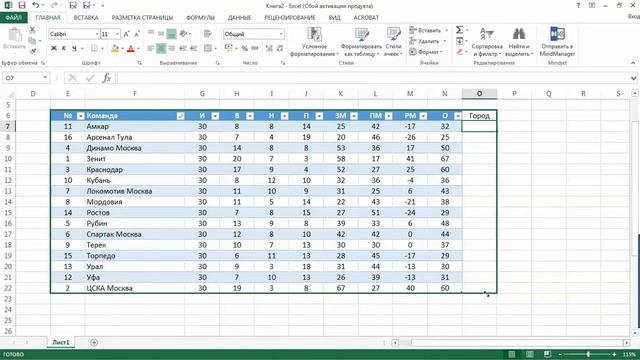Click into the formula bar

click(372, 78)
